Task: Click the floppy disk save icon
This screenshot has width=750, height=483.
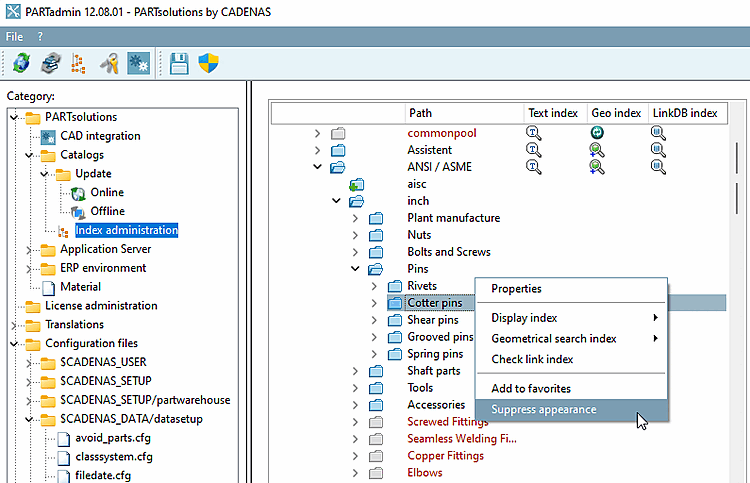Action: (x=179, y=63)
